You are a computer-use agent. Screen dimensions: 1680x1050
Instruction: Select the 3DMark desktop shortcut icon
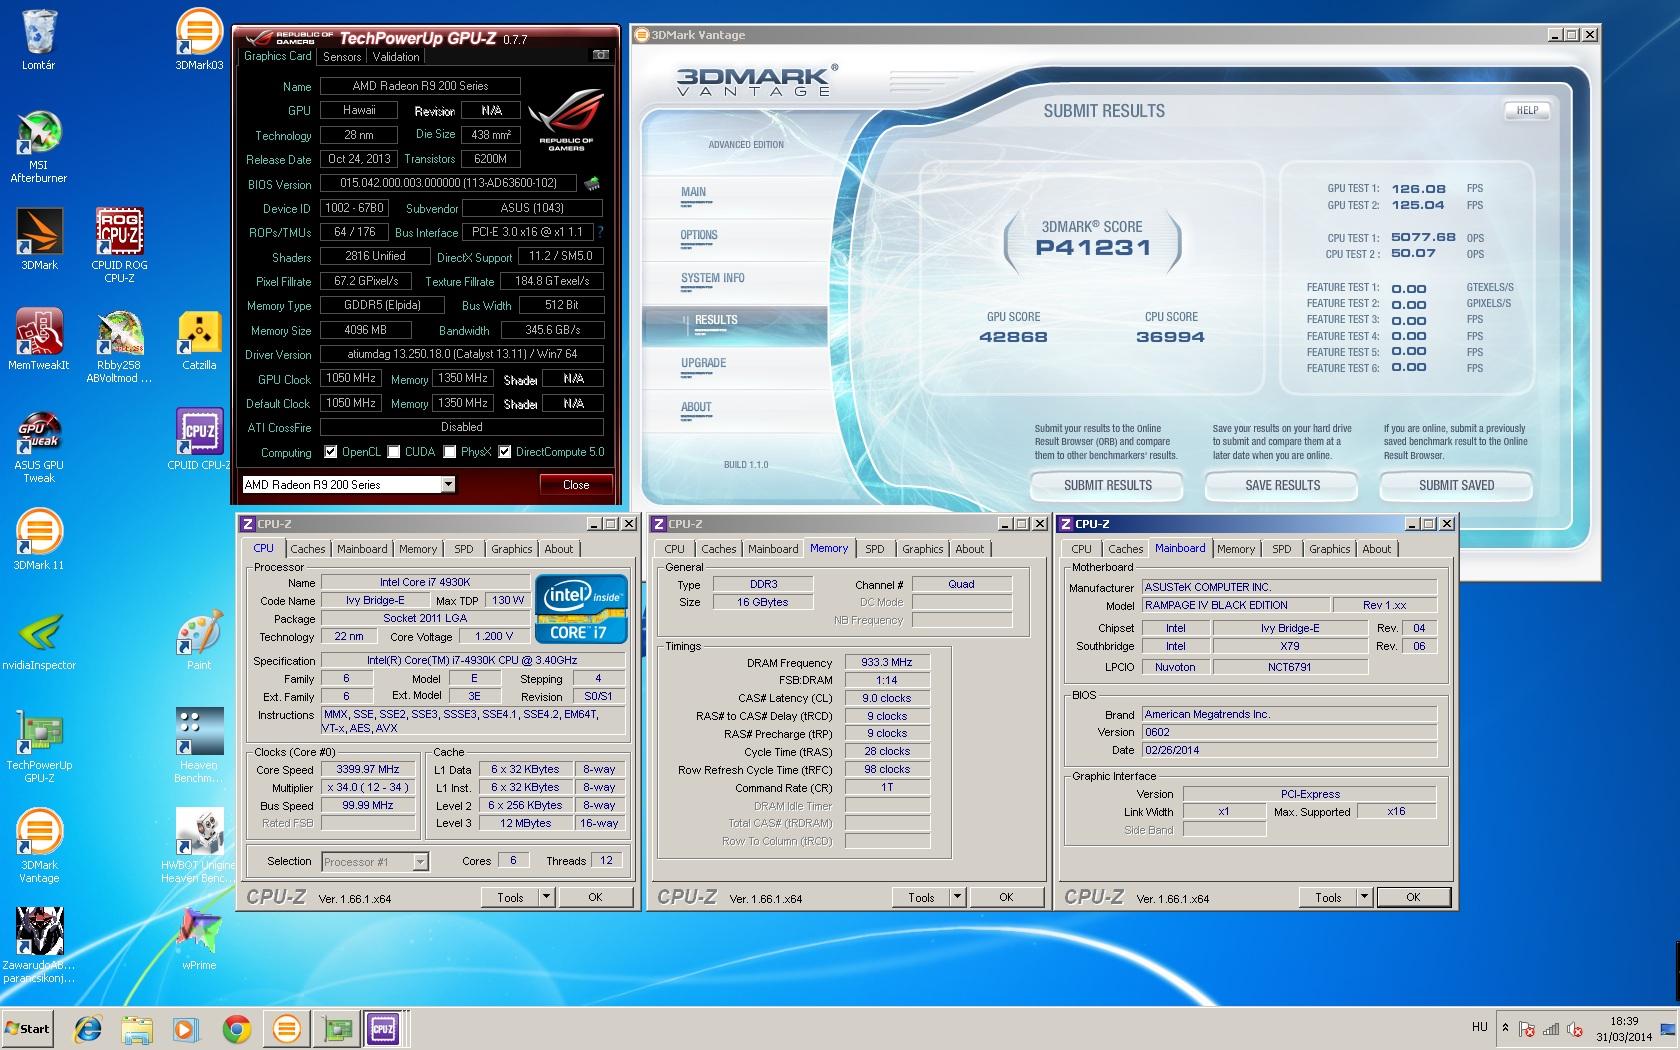tap(39, 239)
